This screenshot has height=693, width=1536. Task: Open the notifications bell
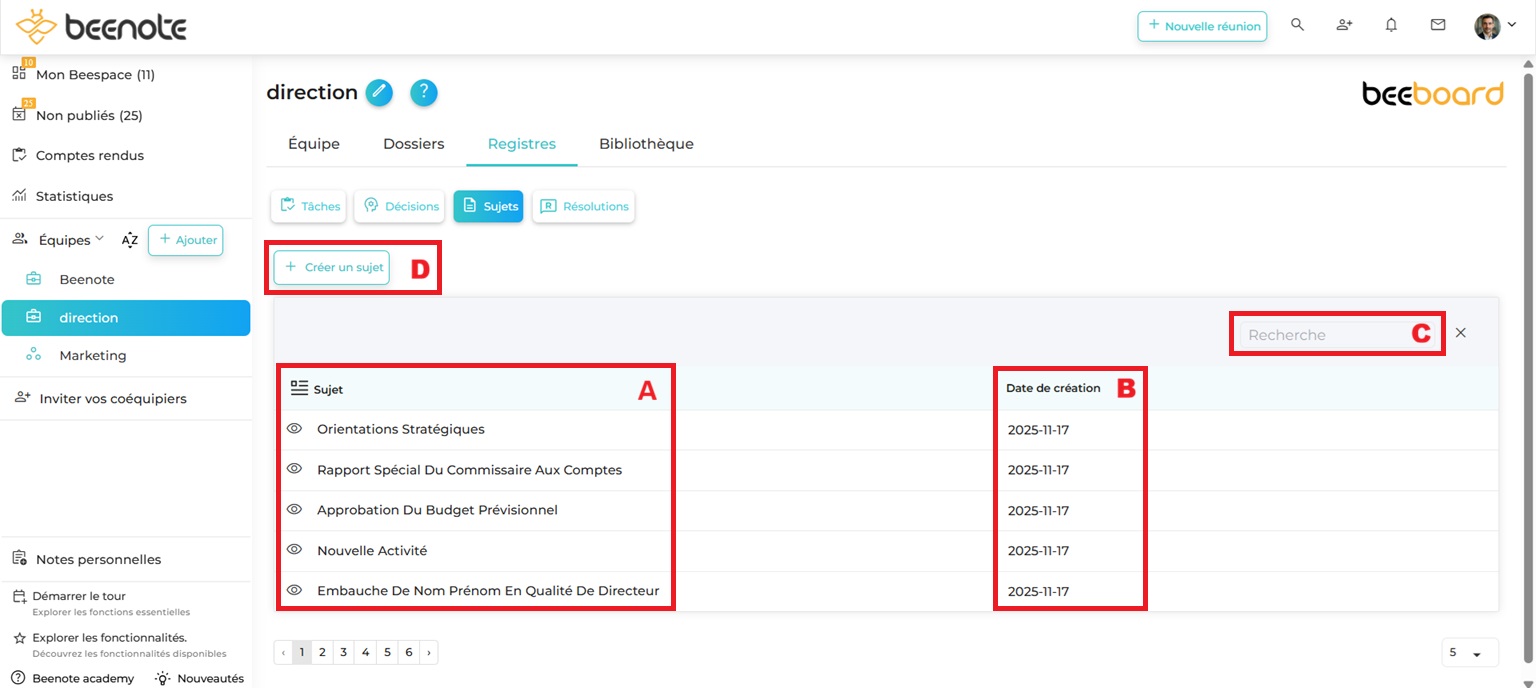click(x=1391, y=26)
